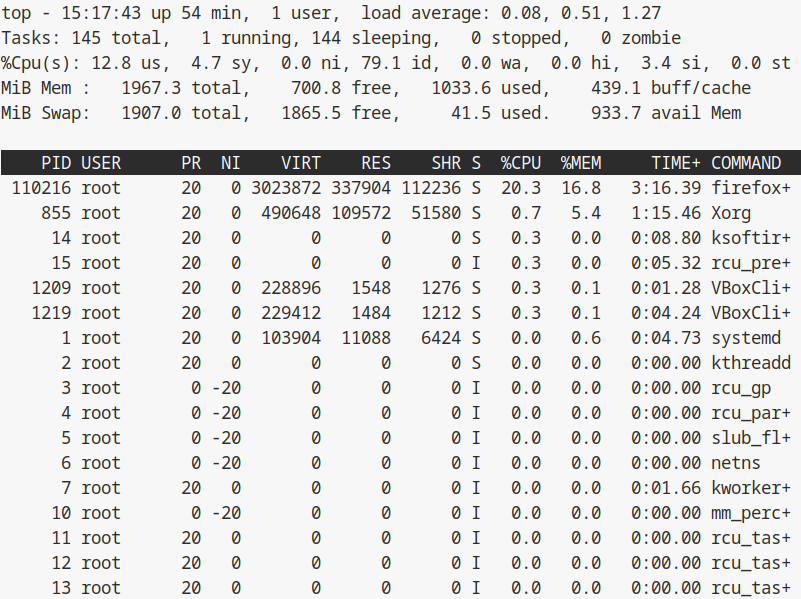801x599 pixels.
Task: Click the systemd command name
Action: (746, 338)
